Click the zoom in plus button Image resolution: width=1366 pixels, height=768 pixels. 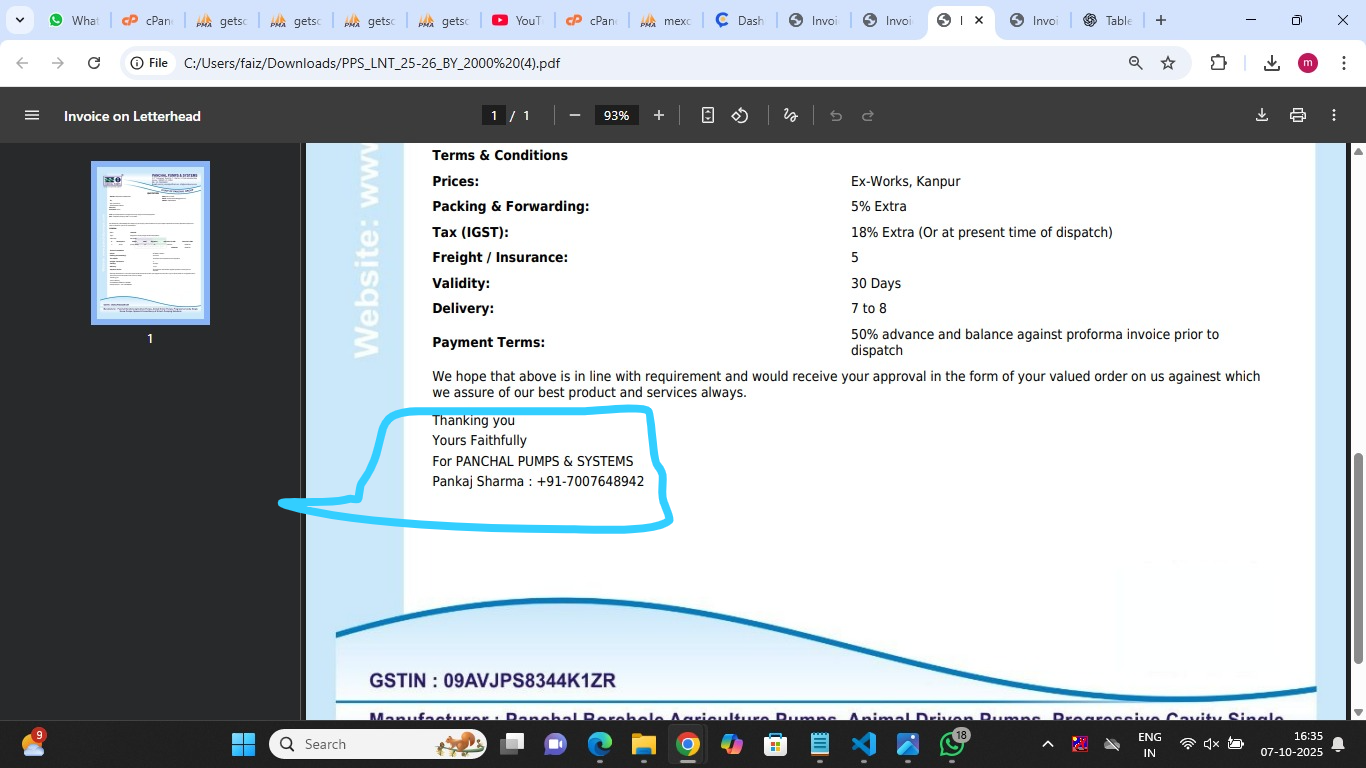click(659, 116)
